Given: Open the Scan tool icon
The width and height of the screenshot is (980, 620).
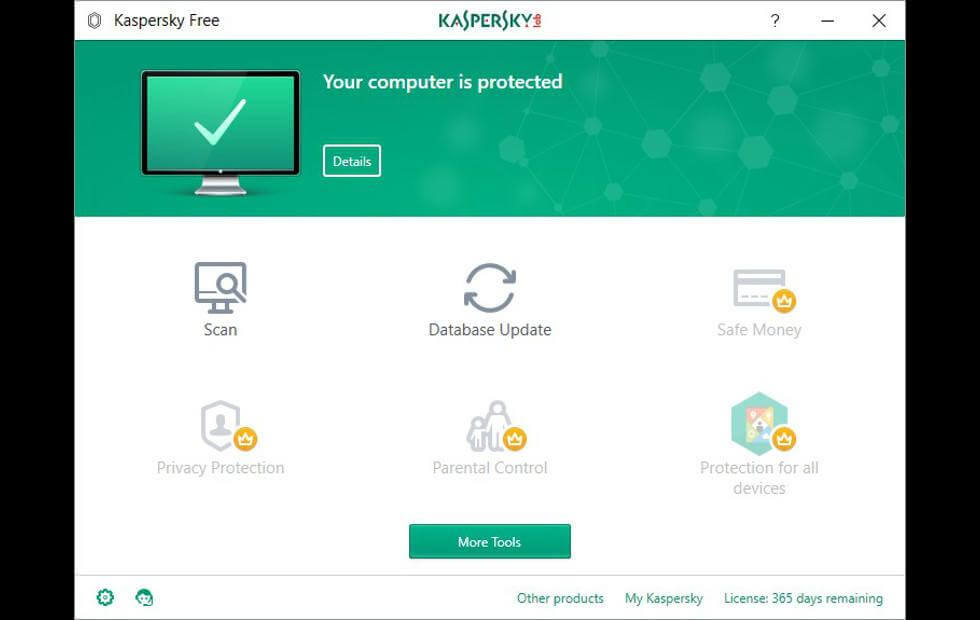Looking at the screenshot, I should pyautogui.click(x=220, y=288).
